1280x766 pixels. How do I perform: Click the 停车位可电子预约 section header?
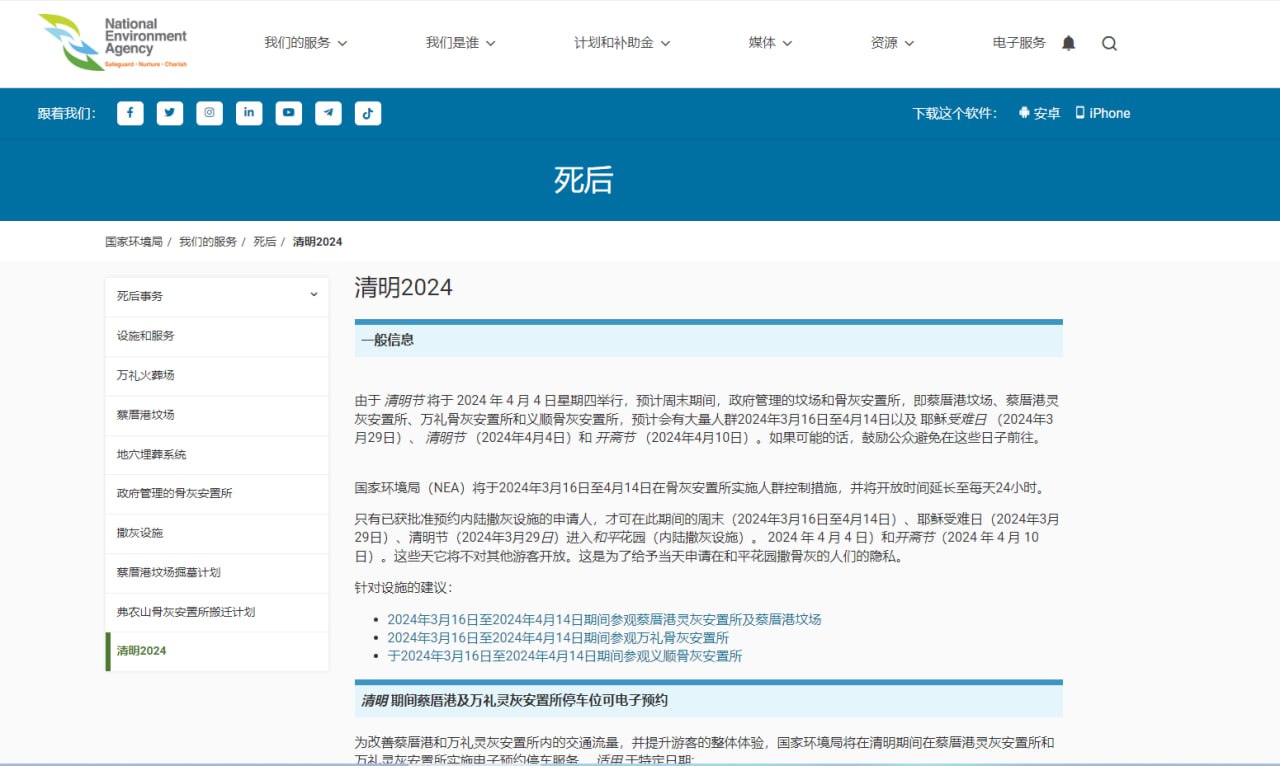point(708,700)
